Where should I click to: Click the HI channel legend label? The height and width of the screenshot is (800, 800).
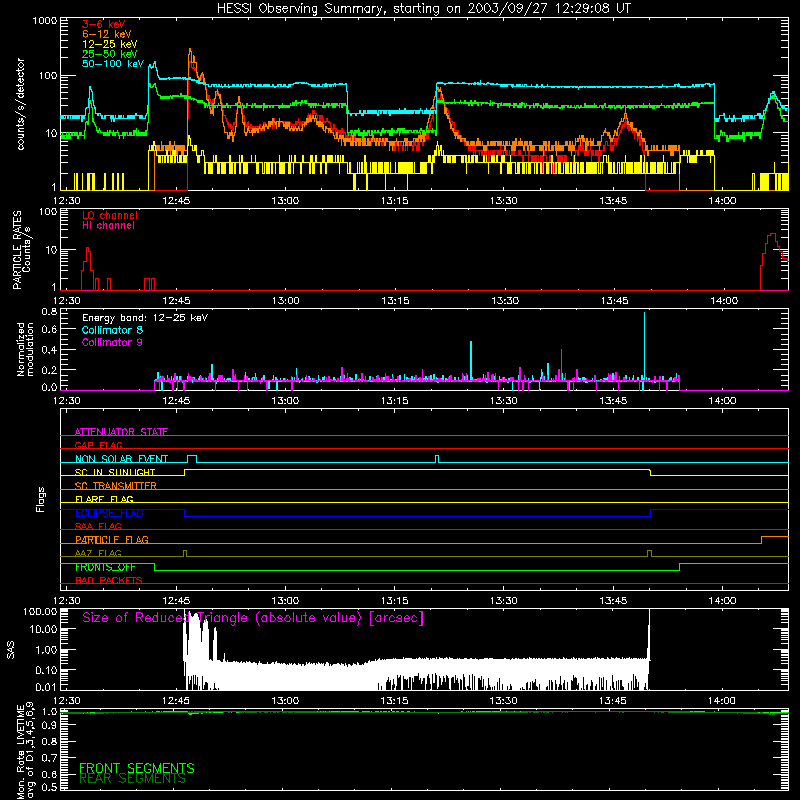108,226
